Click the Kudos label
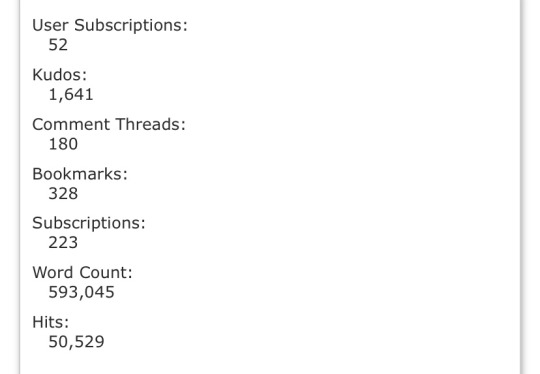 [60, 75]
